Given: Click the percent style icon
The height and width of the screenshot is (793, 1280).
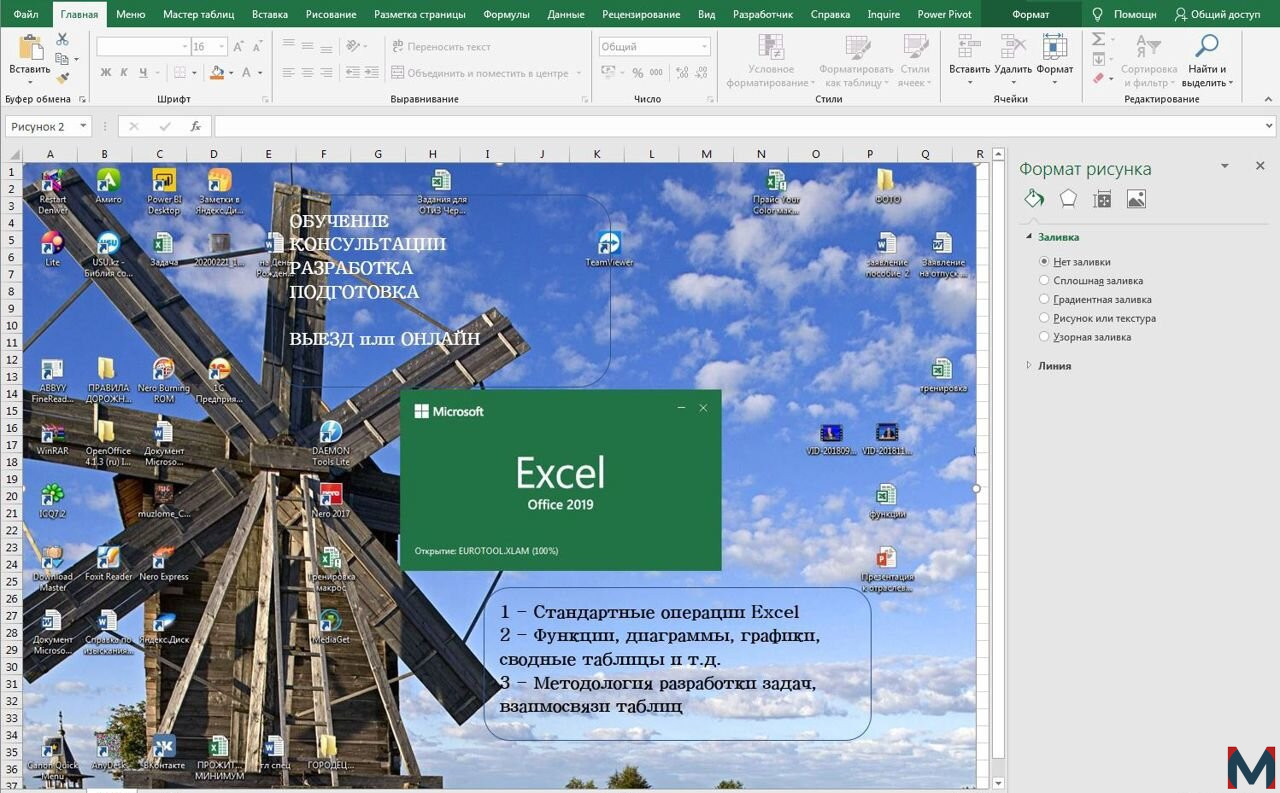Looking at the screenshot, I should point(637,73).
